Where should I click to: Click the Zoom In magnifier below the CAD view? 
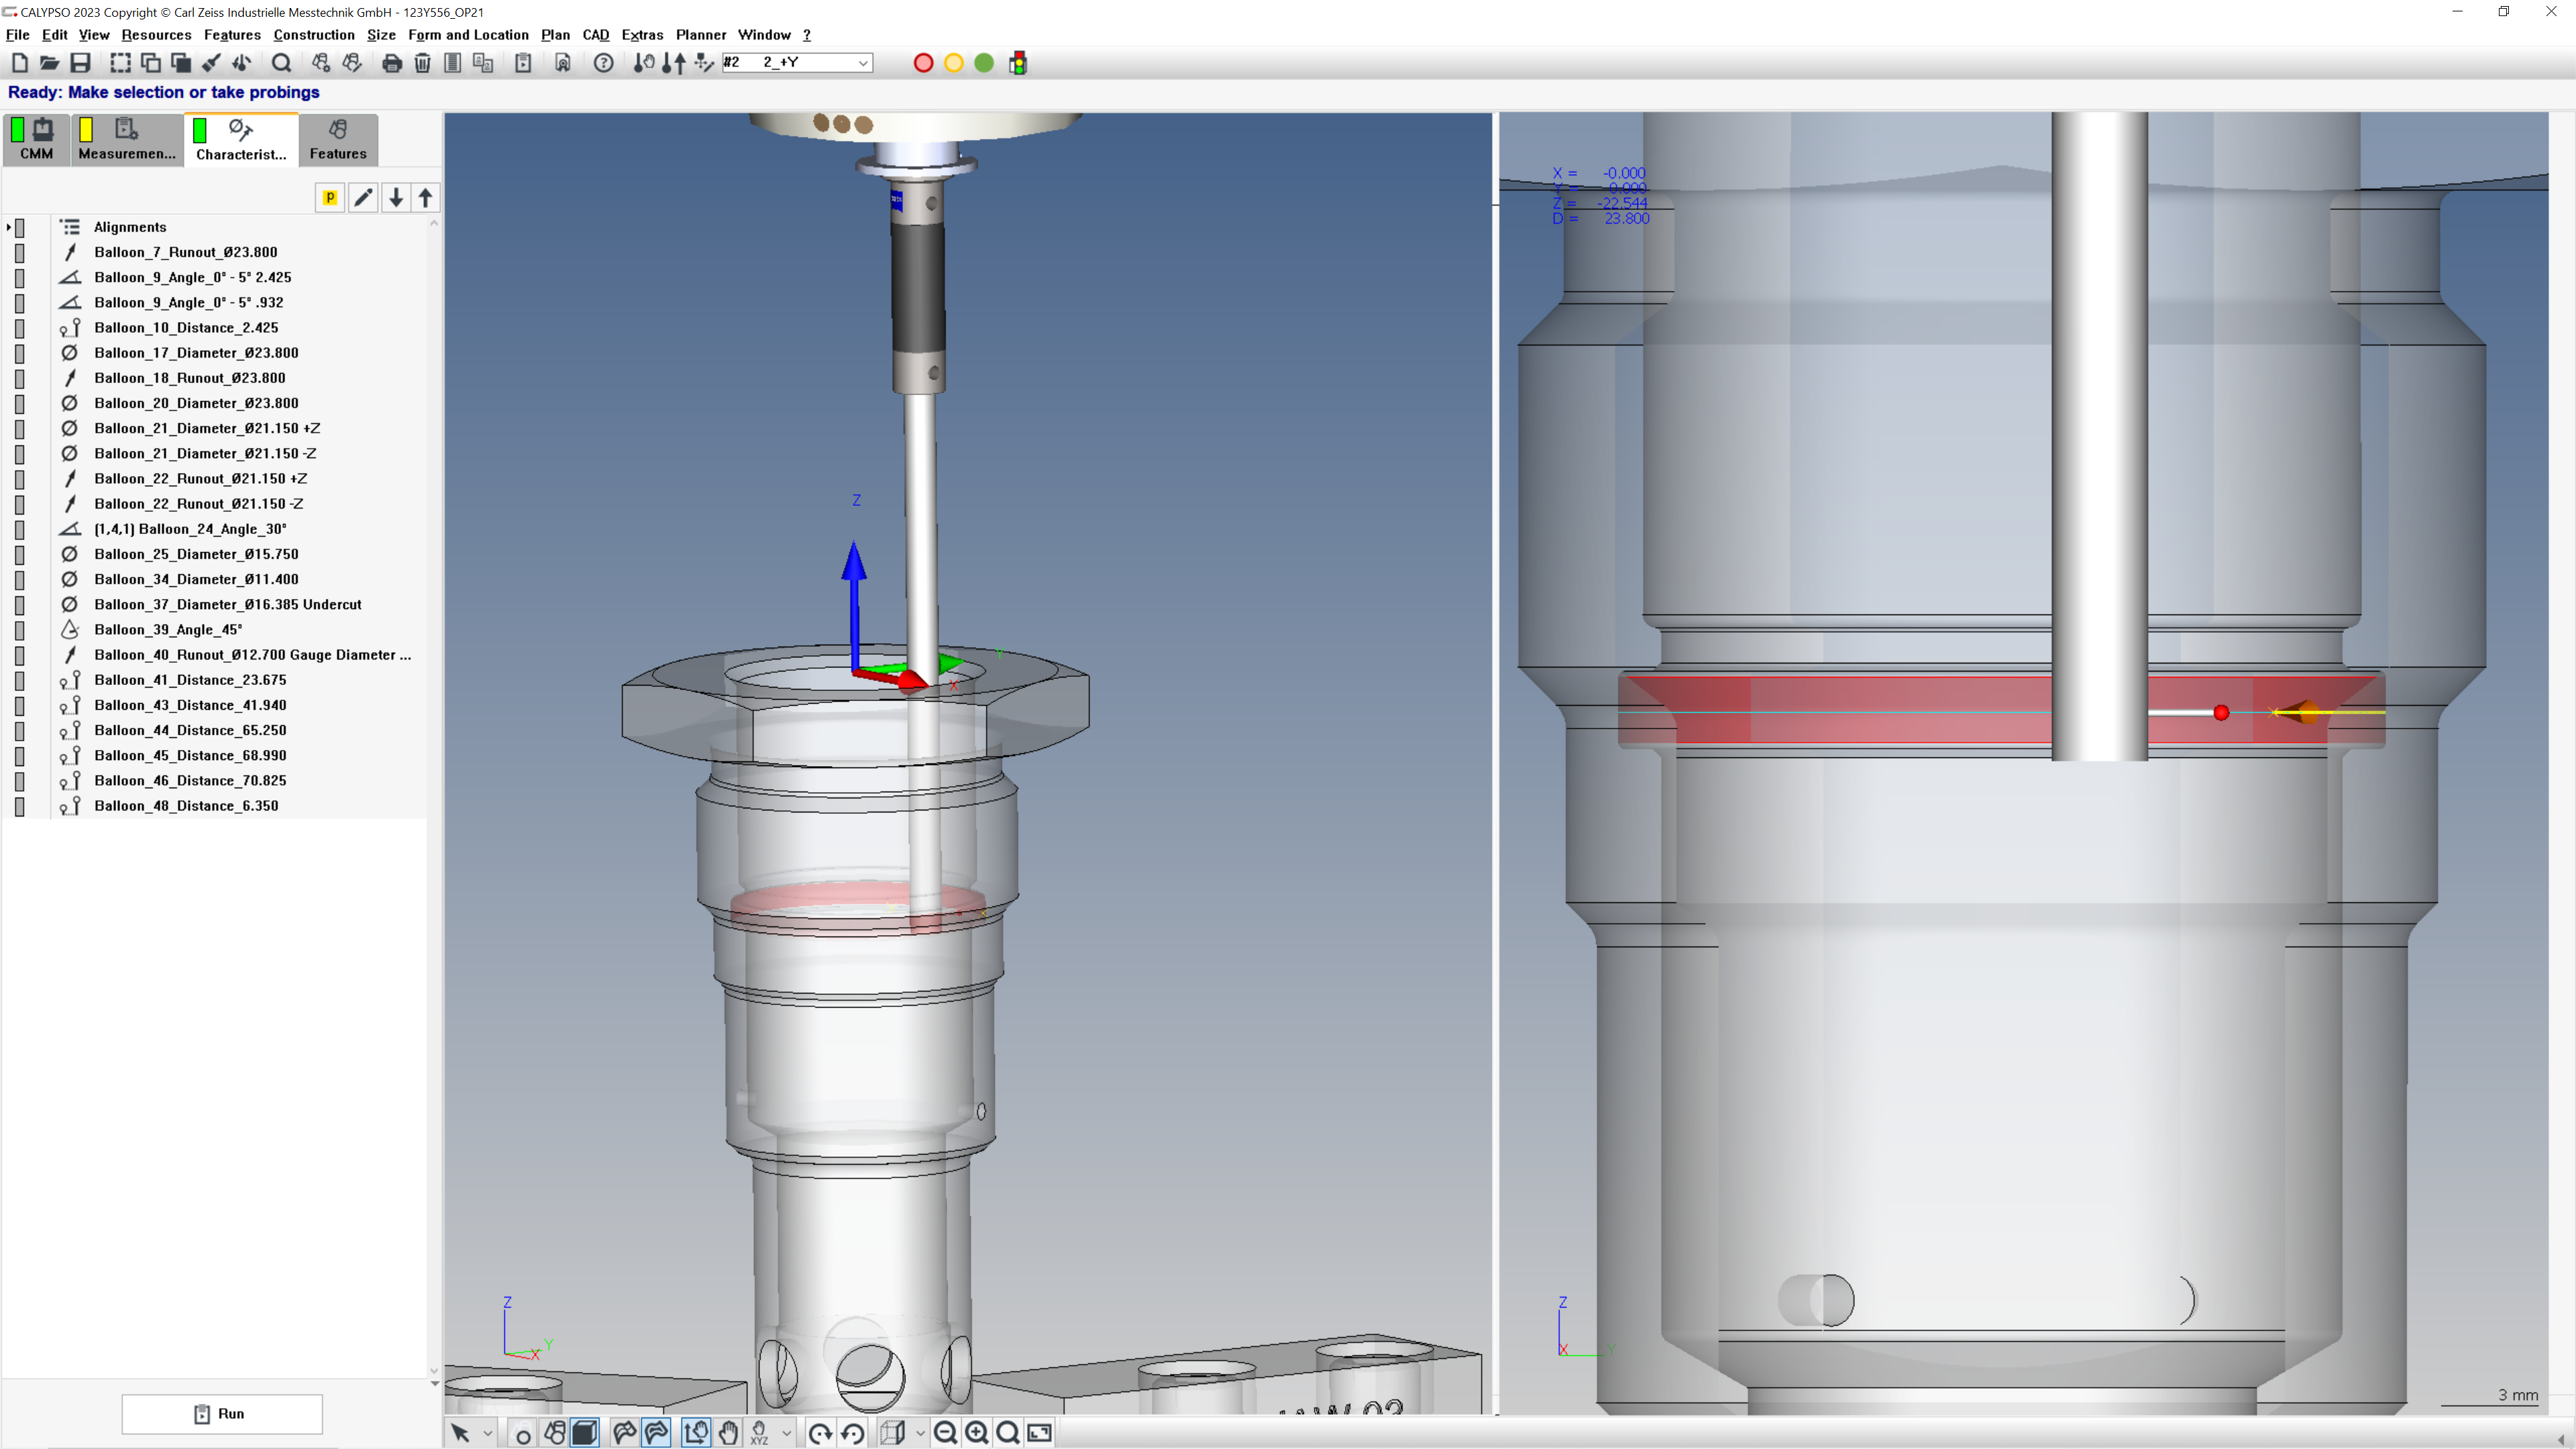976,1433
